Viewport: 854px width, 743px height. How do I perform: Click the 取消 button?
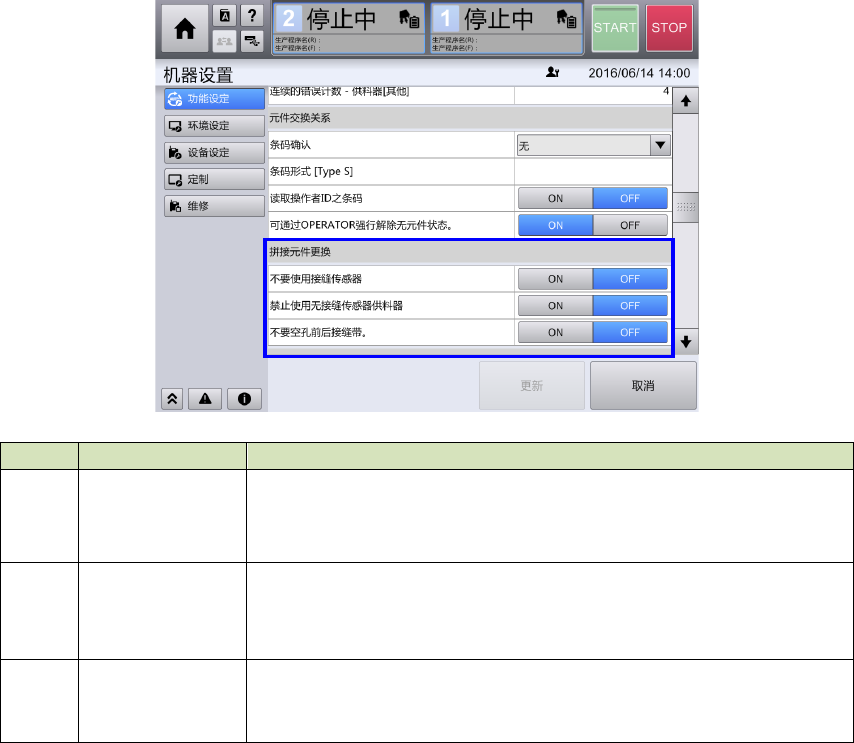643,386
